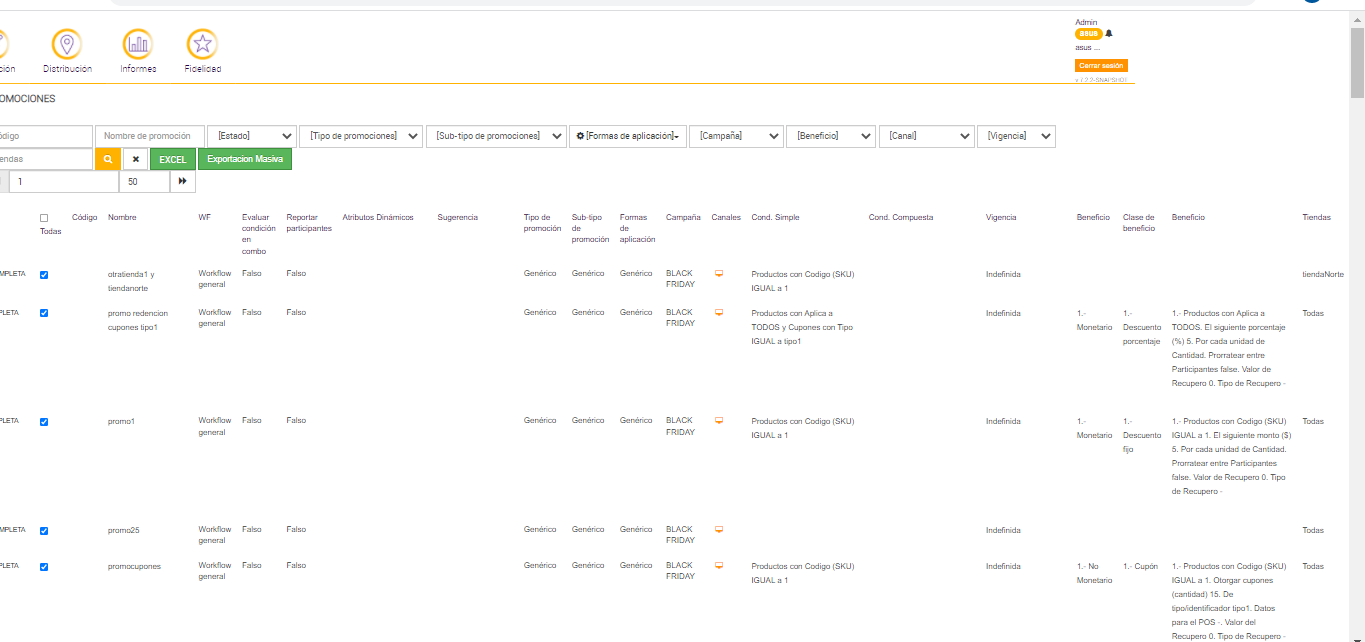The height and width of the screenshot is (642, 1365).
Task: Expand the Vigencia filter dropdown
Action: coord(1016,136)
